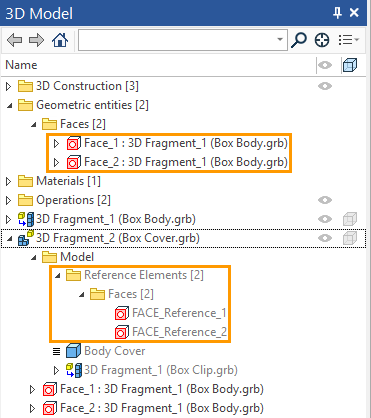This screenshot has width=371, height=418.
Task: Hide 3D Fragment_2 (Box Cover.grb)
Action: coord(325,238)
